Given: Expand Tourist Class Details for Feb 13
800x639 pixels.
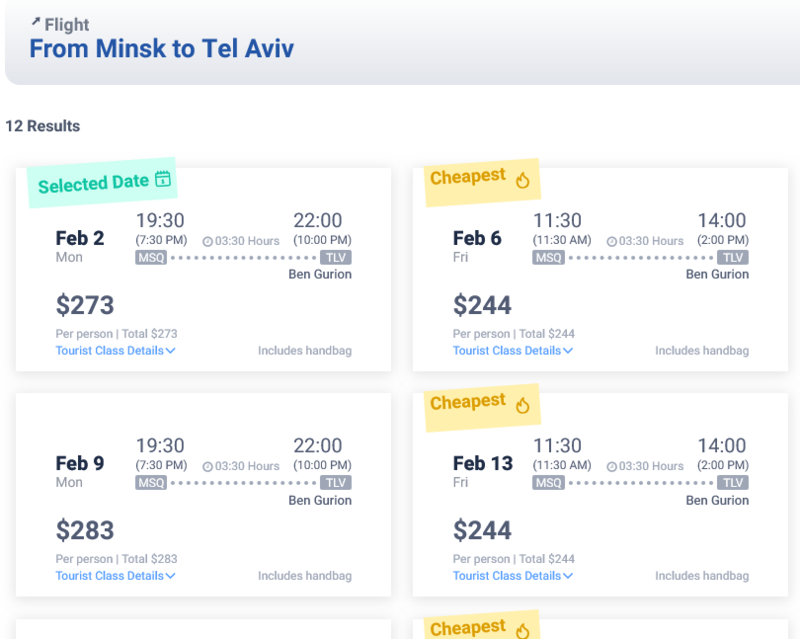Looking at the screenshot, I should pyautogui.click(x=512, y=576).
